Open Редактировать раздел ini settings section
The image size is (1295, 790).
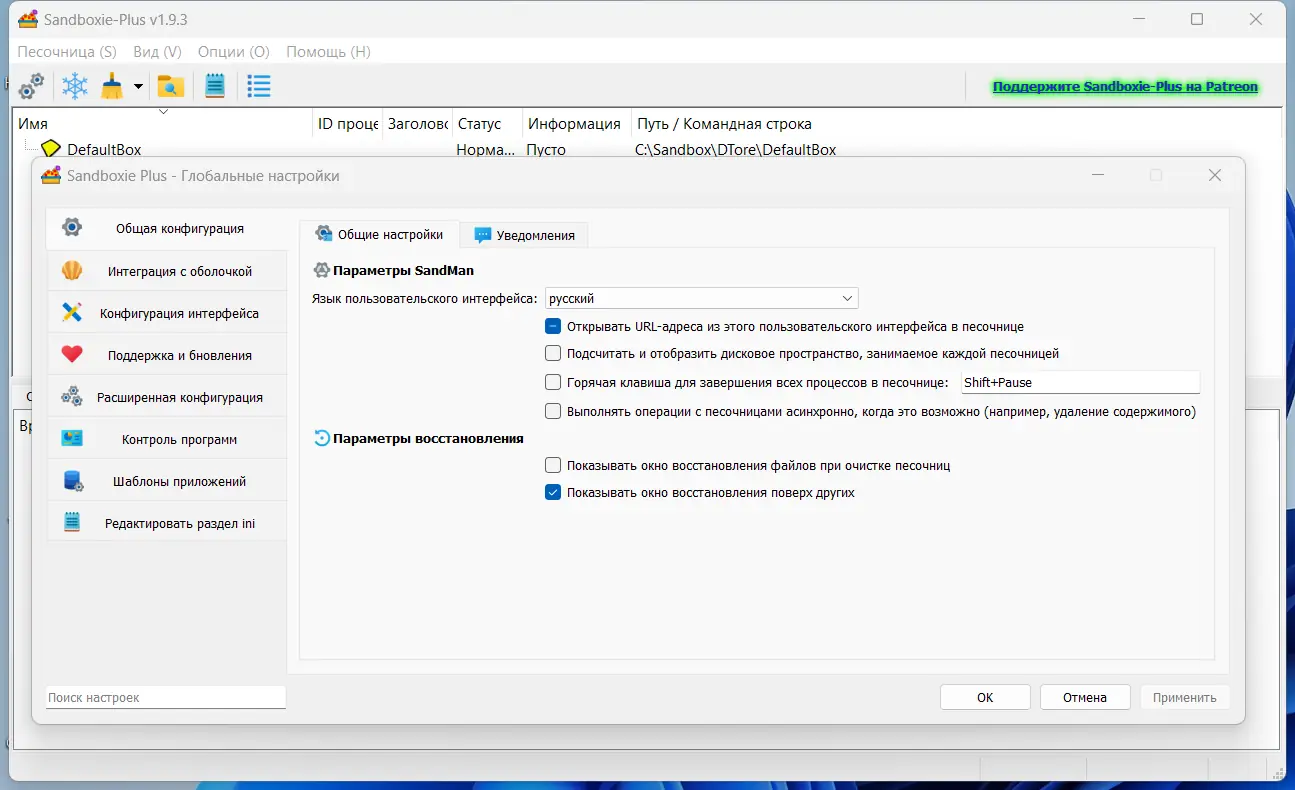tap(167, 523)
